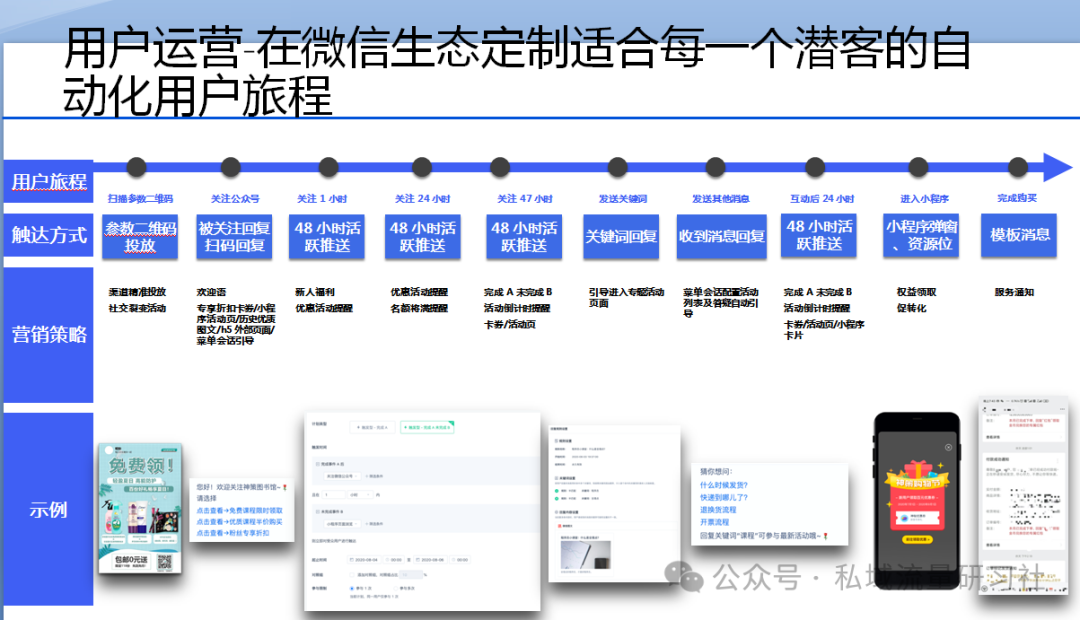Click the 名额将满提醒 strategy text

(x=419, y=308)
